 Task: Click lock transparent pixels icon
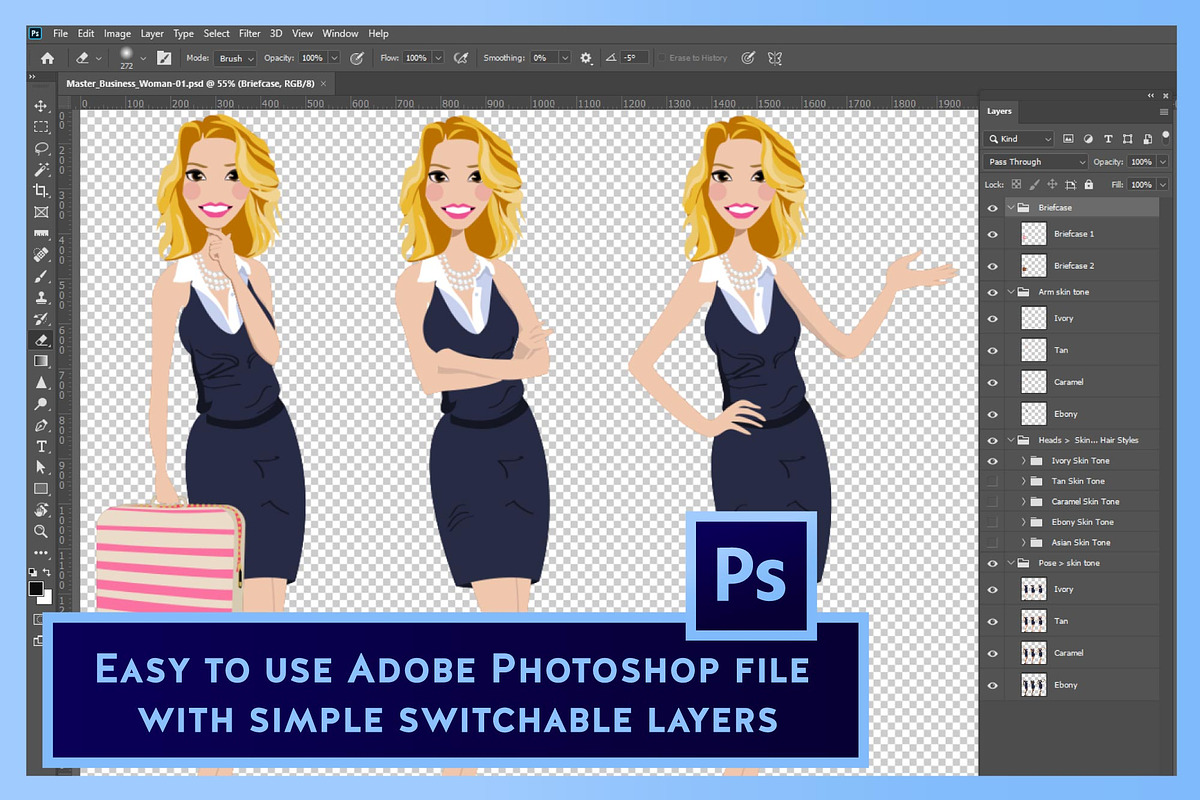point(1016,185)
